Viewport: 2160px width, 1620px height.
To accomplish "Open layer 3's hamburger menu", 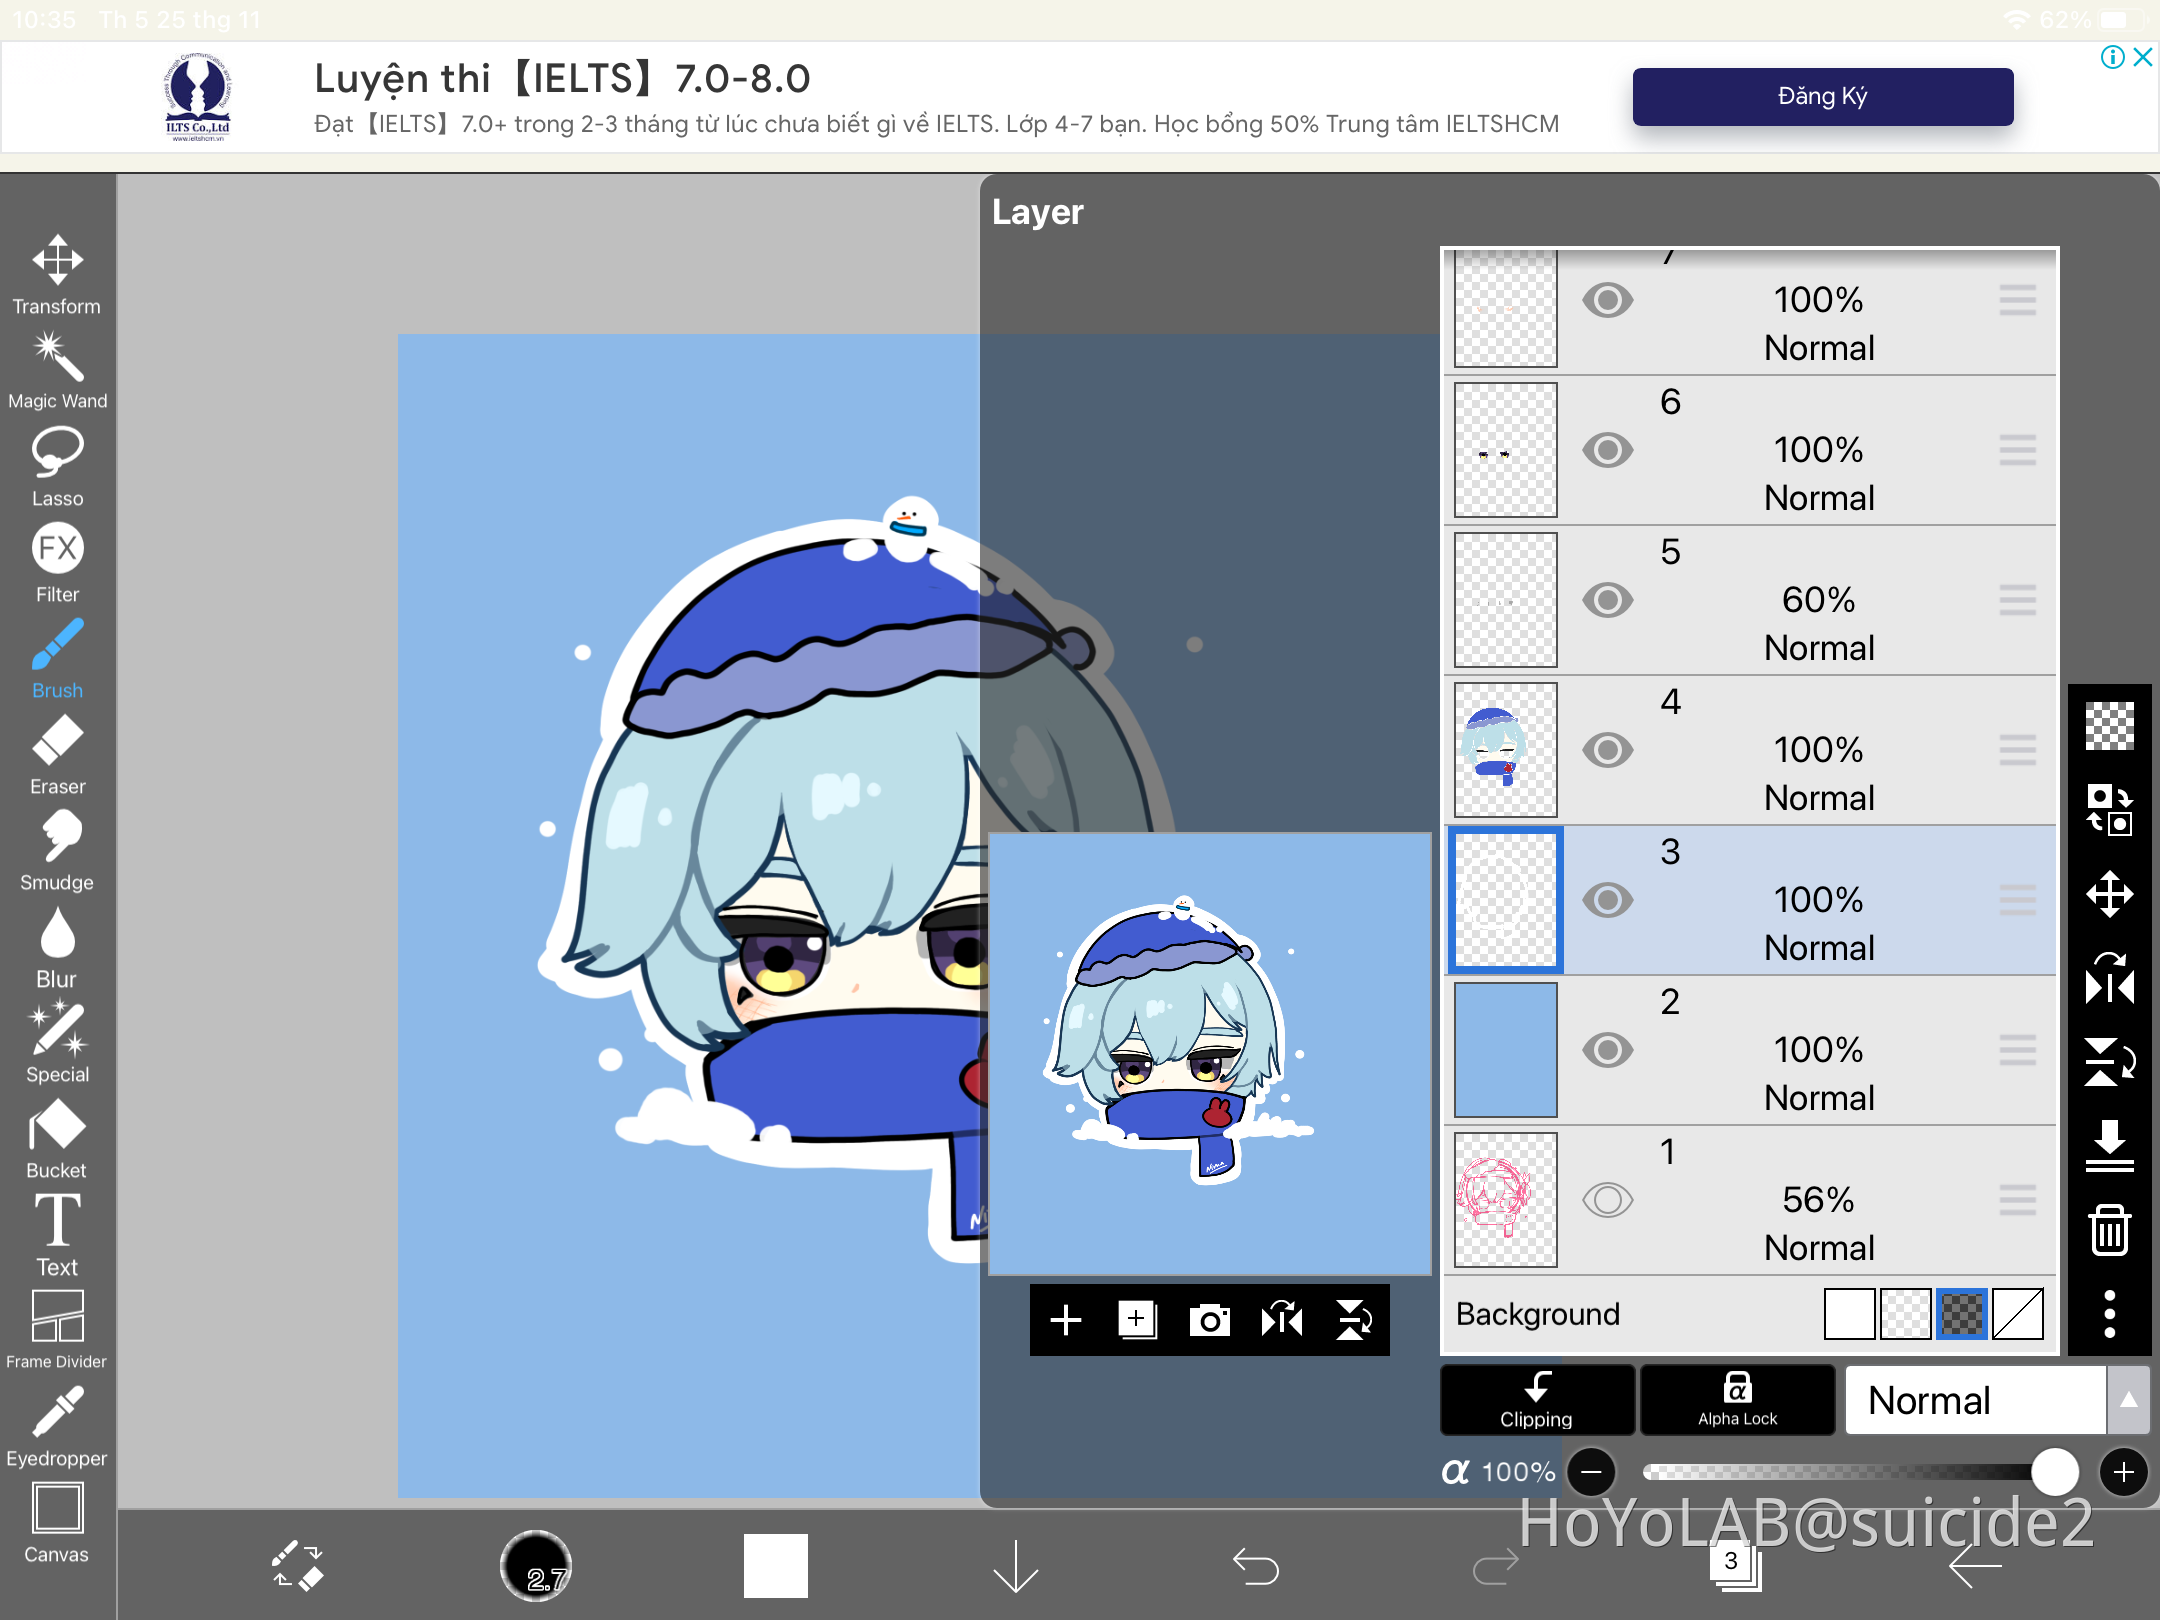I will point(2018,899).
